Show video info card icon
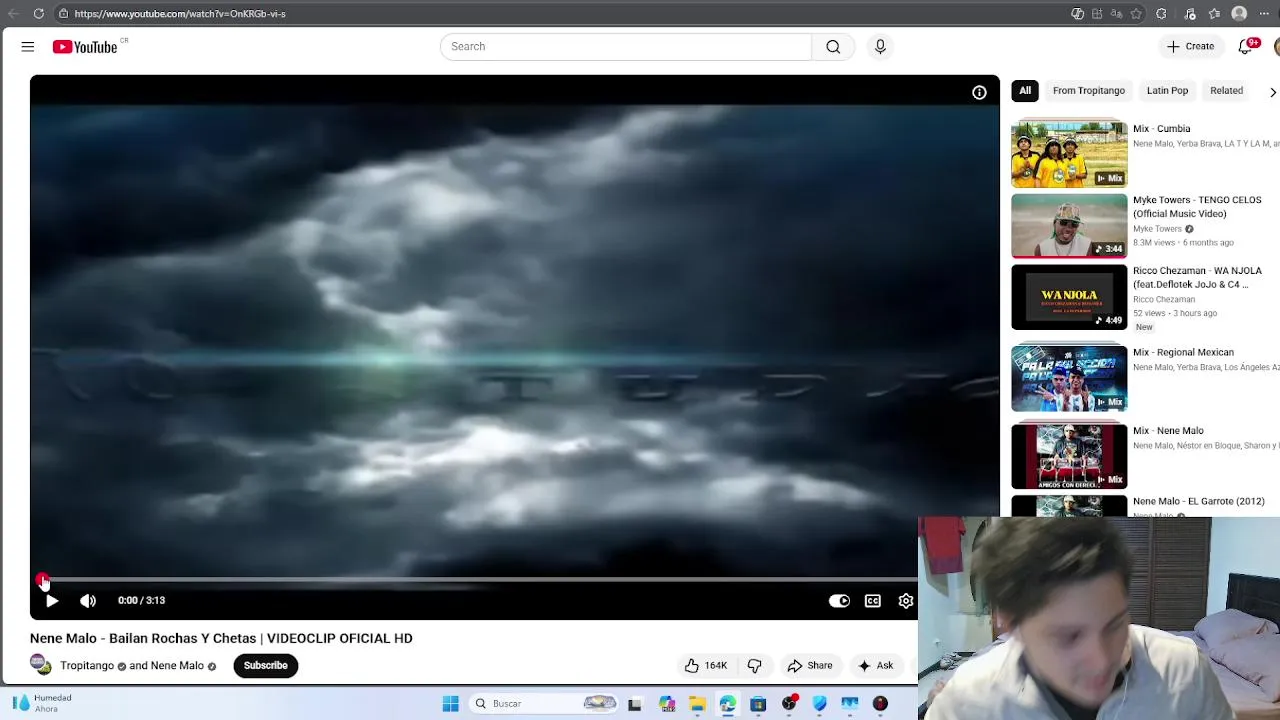 979,92
